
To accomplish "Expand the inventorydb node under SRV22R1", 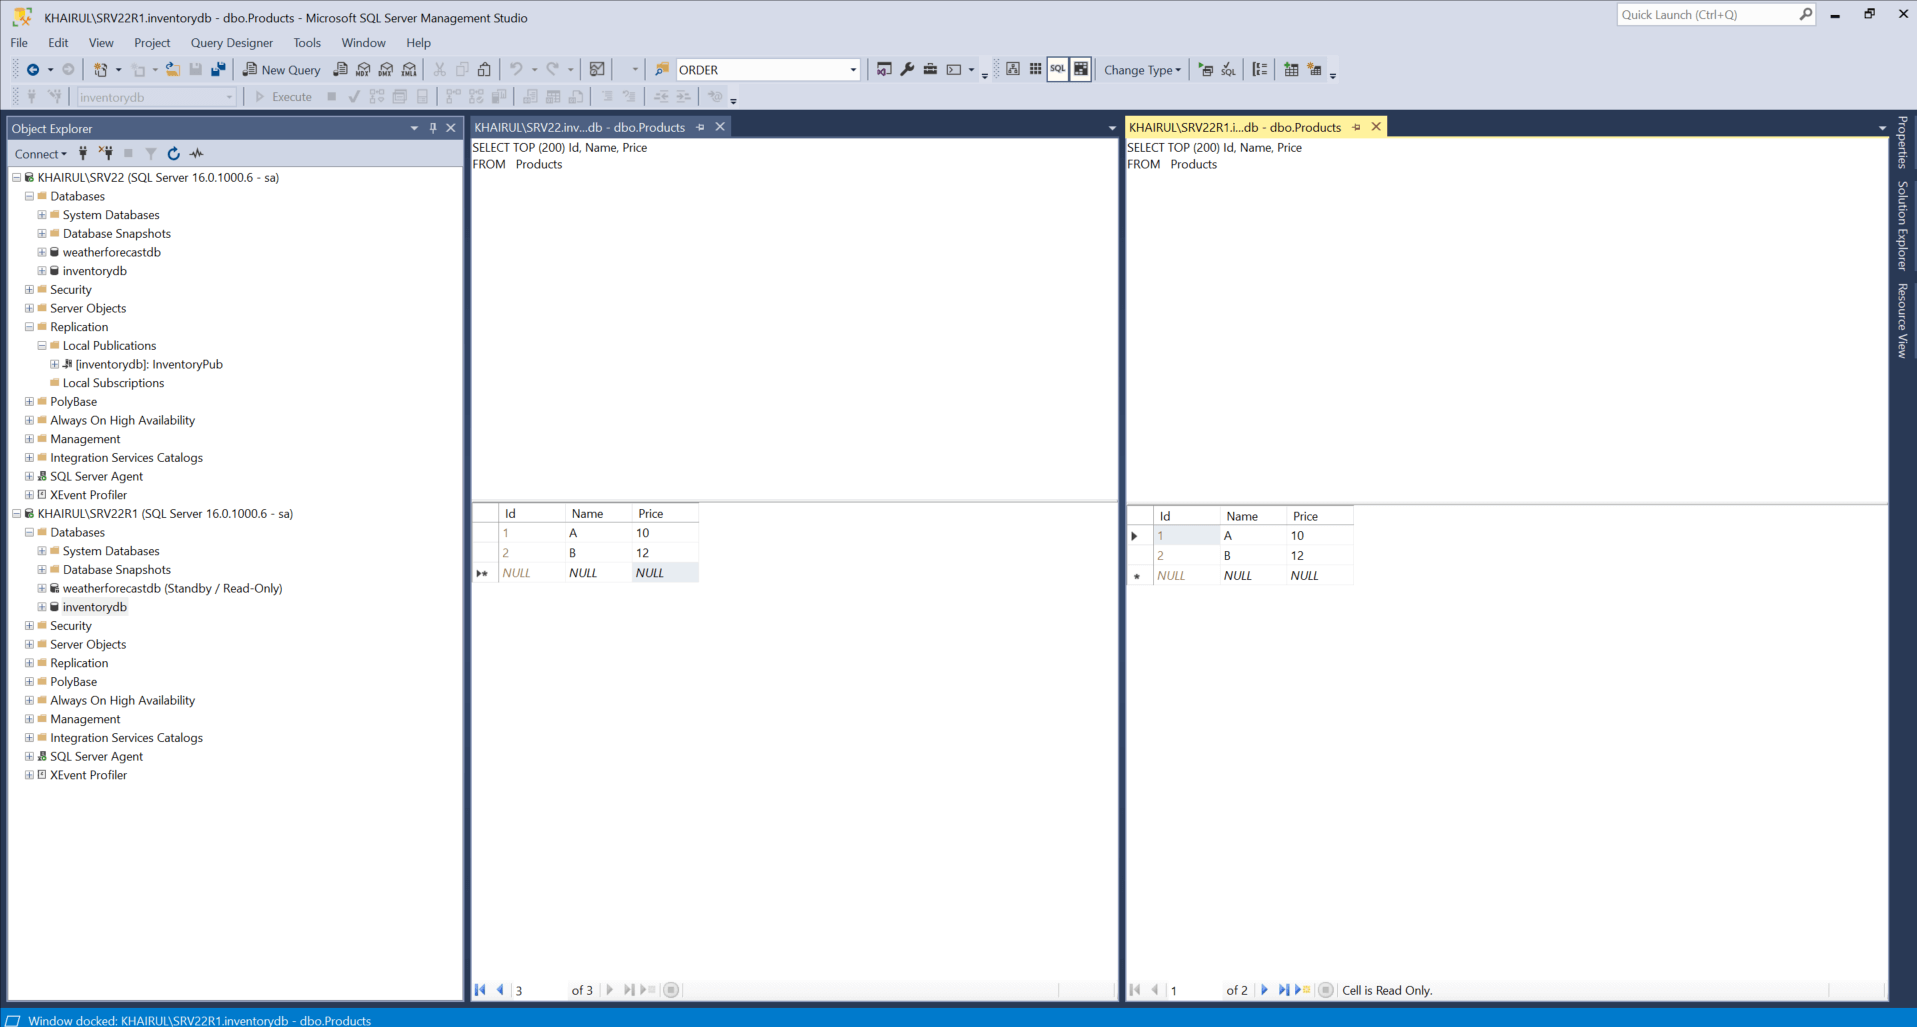I will [x=42, y=607].
